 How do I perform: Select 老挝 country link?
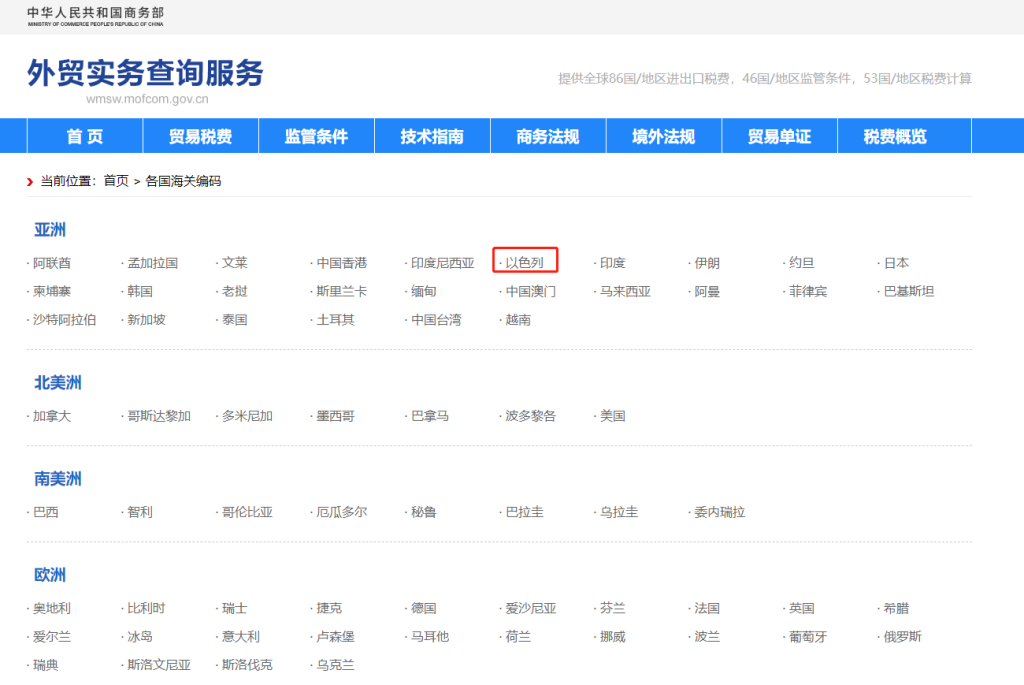(234, 291)
